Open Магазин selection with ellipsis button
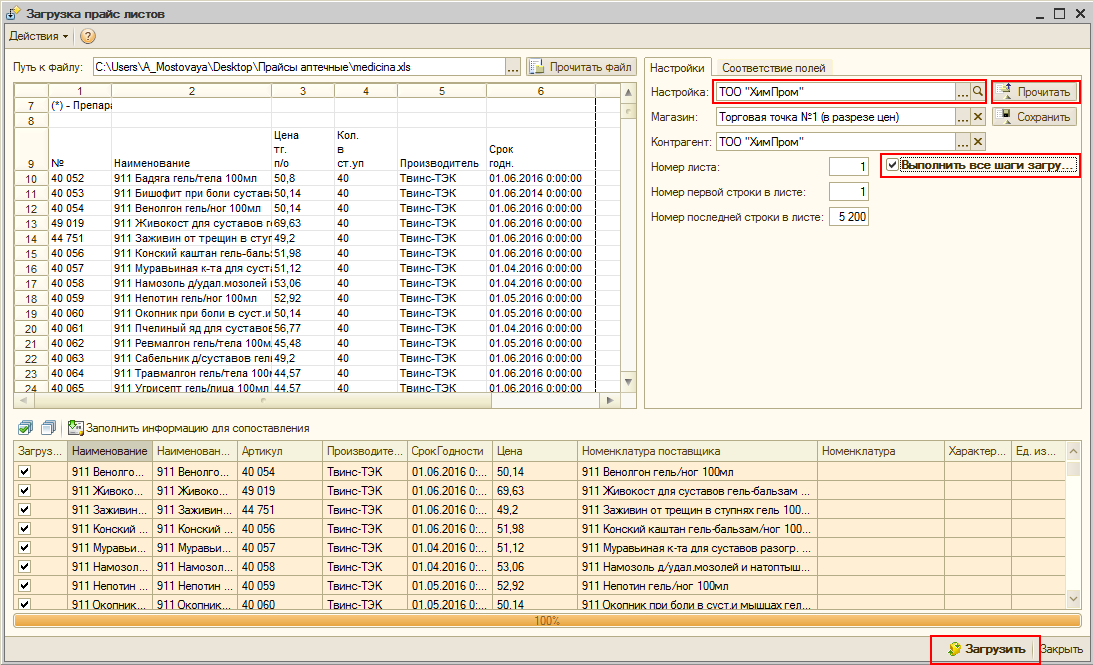Viewport: 1093px width, 665px height. point(962,117)
